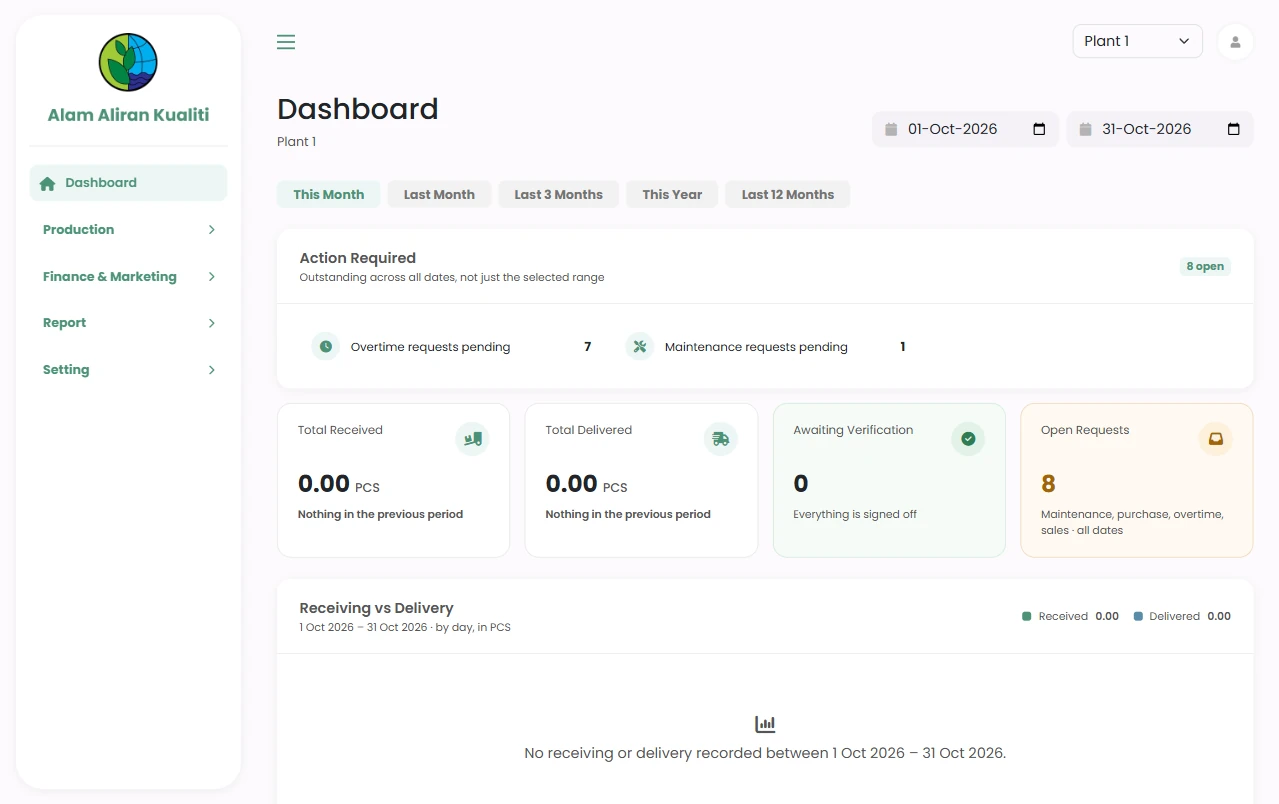Open the Report sidebar menu
The width and height of the screenshot is (1279, 804).
[128, 323]
